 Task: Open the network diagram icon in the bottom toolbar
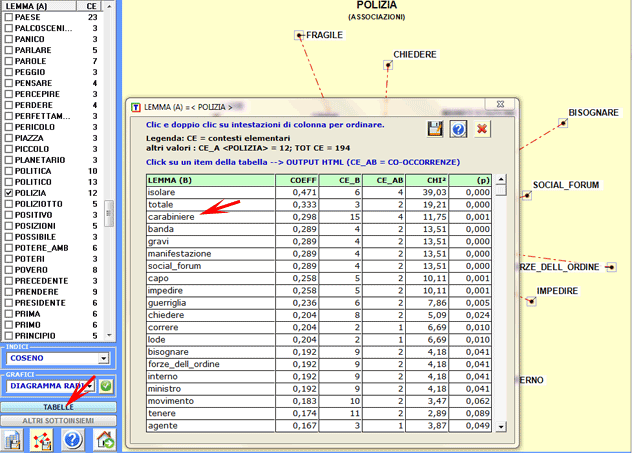(42, 440)
